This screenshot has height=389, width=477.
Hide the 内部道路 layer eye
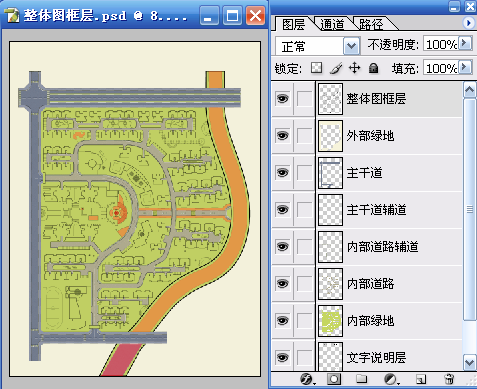(282, 284)
